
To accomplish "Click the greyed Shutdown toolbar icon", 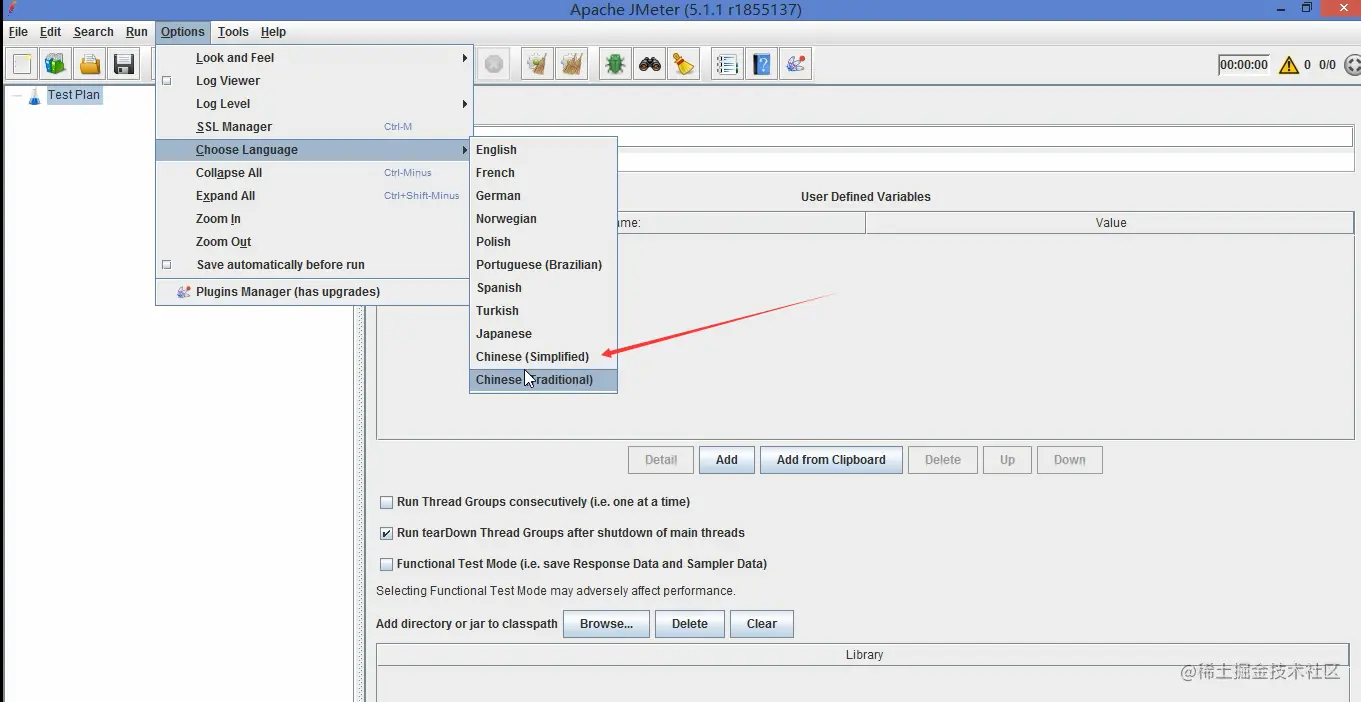I will tap(493, 65).
